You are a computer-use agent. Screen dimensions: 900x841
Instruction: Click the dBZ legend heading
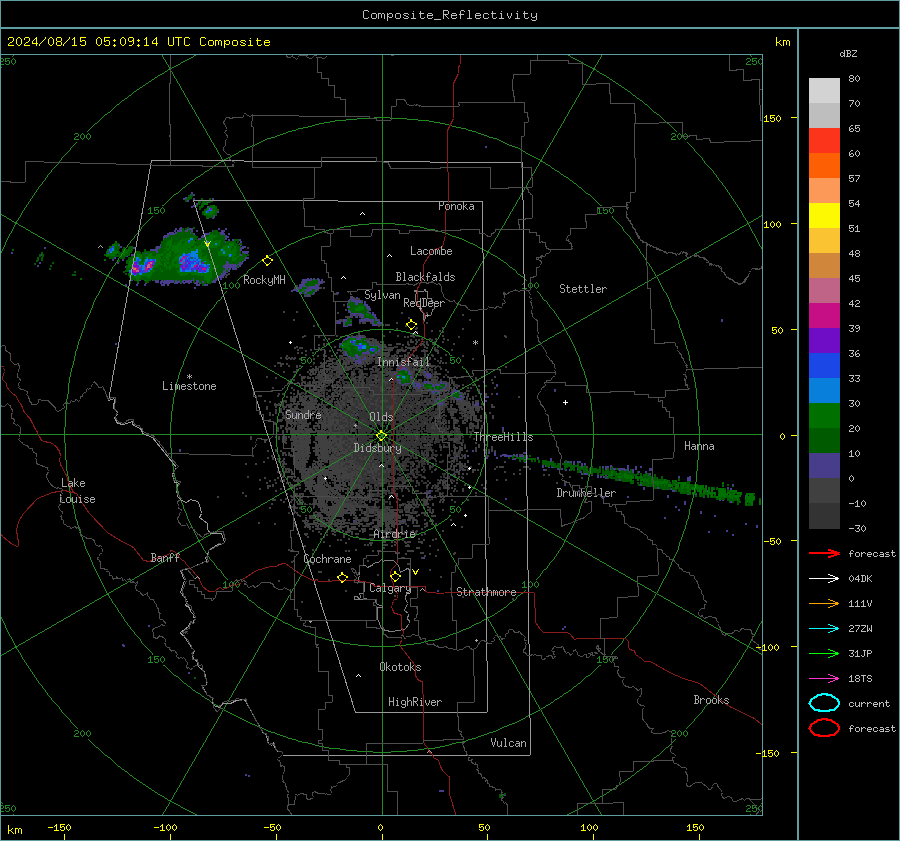(848, 53)
